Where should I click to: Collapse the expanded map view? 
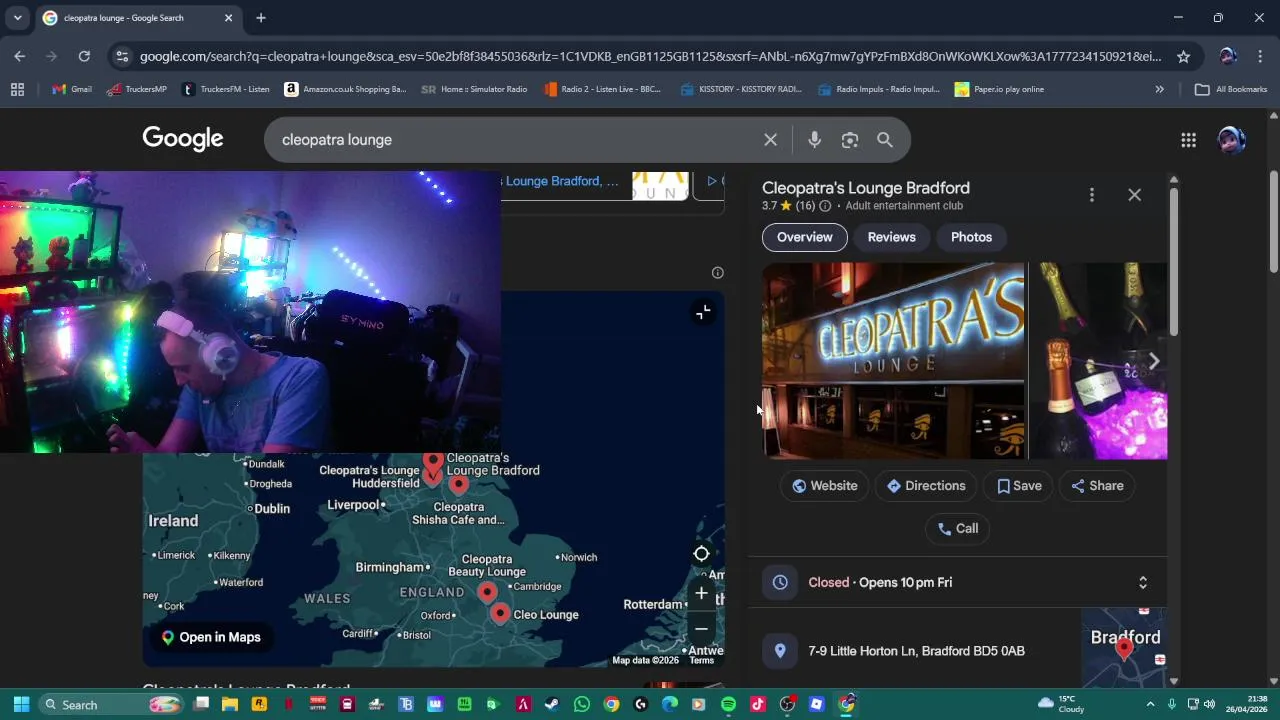pyautogui.click(x=703, y=312)
